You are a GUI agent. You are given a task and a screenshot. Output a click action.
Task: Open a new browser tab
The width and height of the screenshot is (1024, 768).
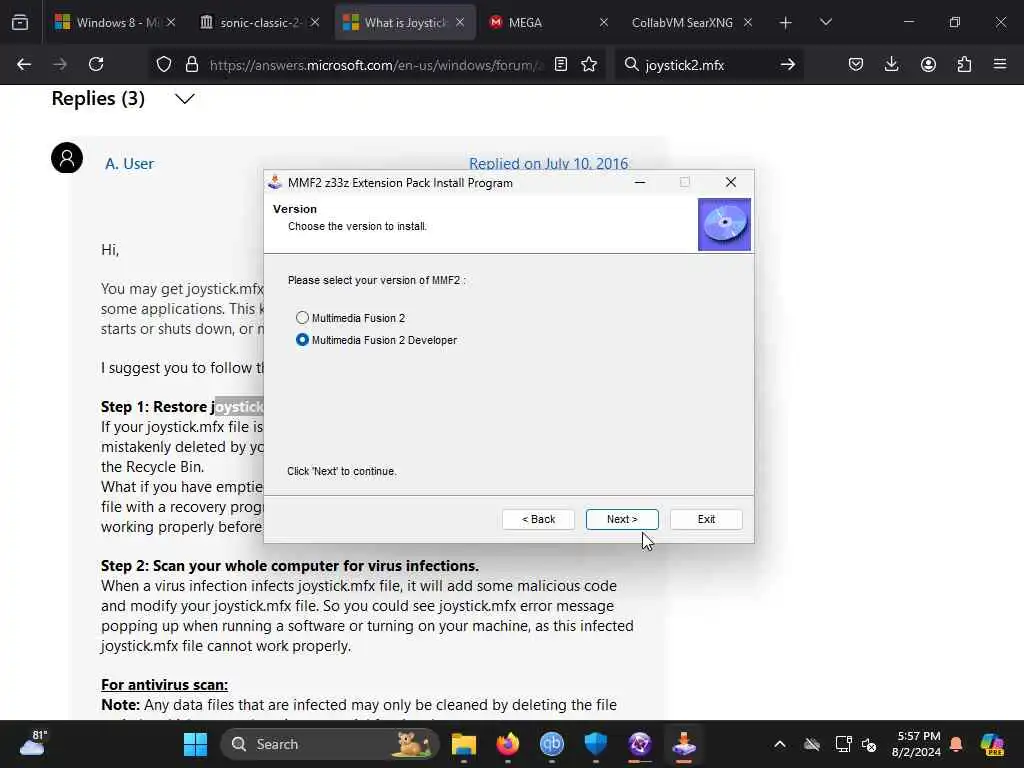click(x=786, y=23)
